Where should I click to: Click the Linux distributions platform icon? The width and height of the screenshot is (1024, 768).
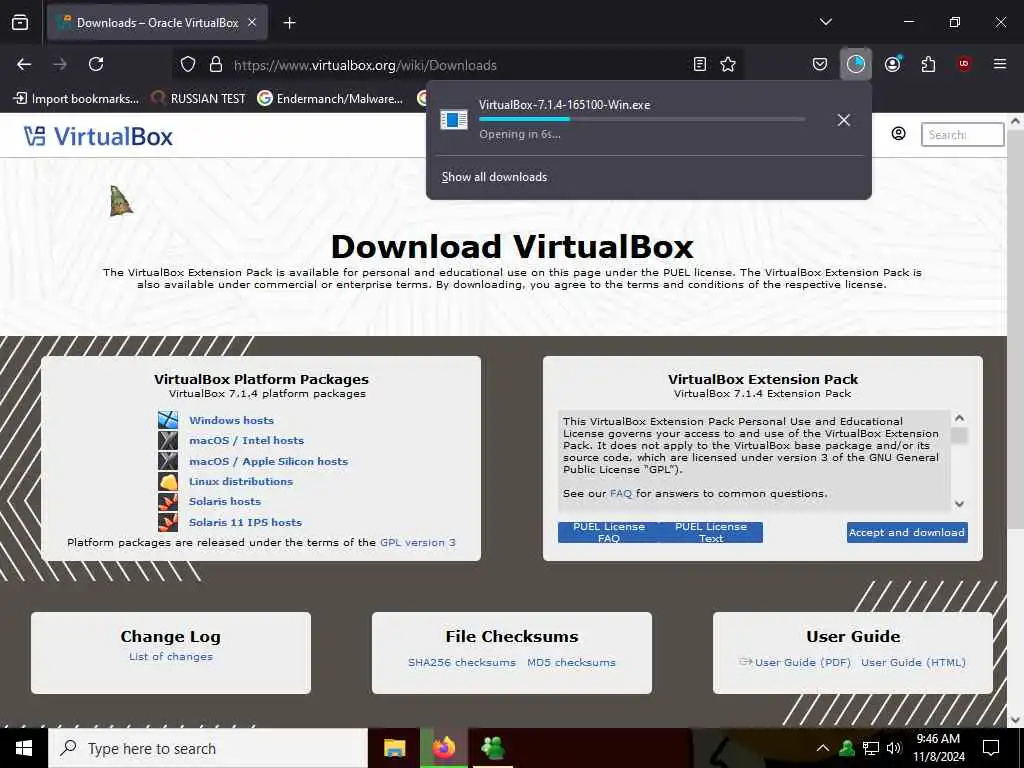(x=168, y=481)
